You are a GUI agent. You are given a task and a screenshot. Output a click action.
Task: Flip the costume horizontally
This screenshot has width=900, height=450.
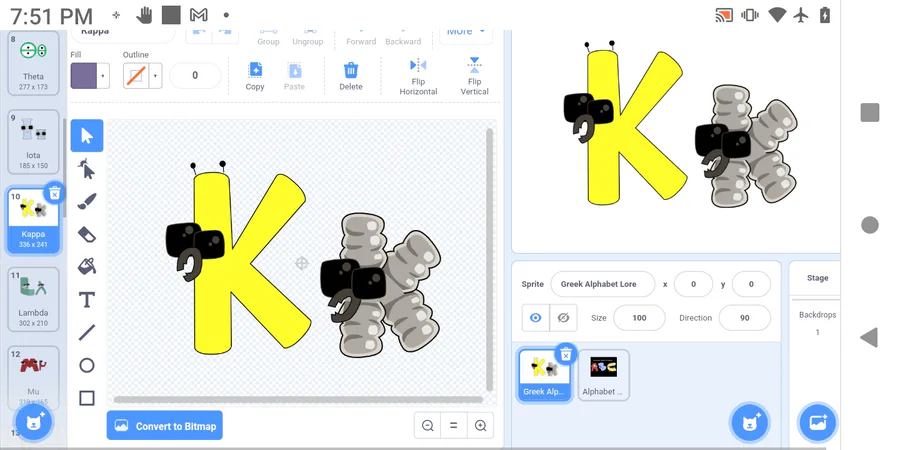click(x=418, y=76)
